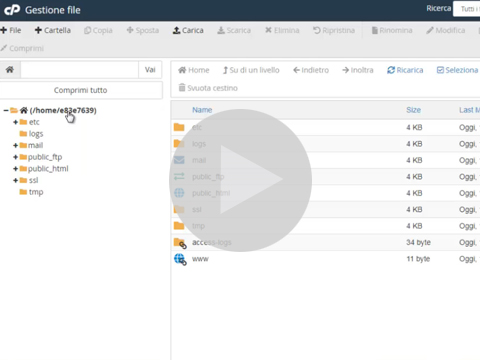The image size is (480, 360).
Task: Expand the ssl folder in tree
Action: (15, 180)
